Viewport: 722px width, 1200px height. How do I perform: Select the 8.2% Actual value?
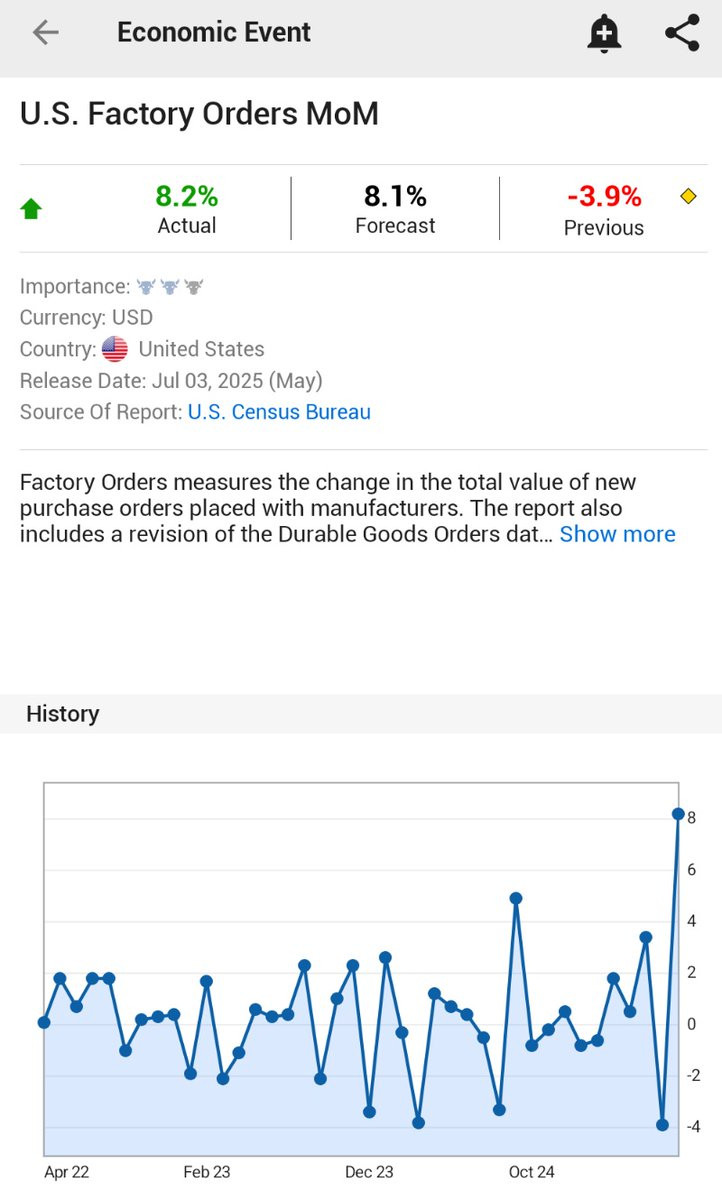click(x=187, y=195)
